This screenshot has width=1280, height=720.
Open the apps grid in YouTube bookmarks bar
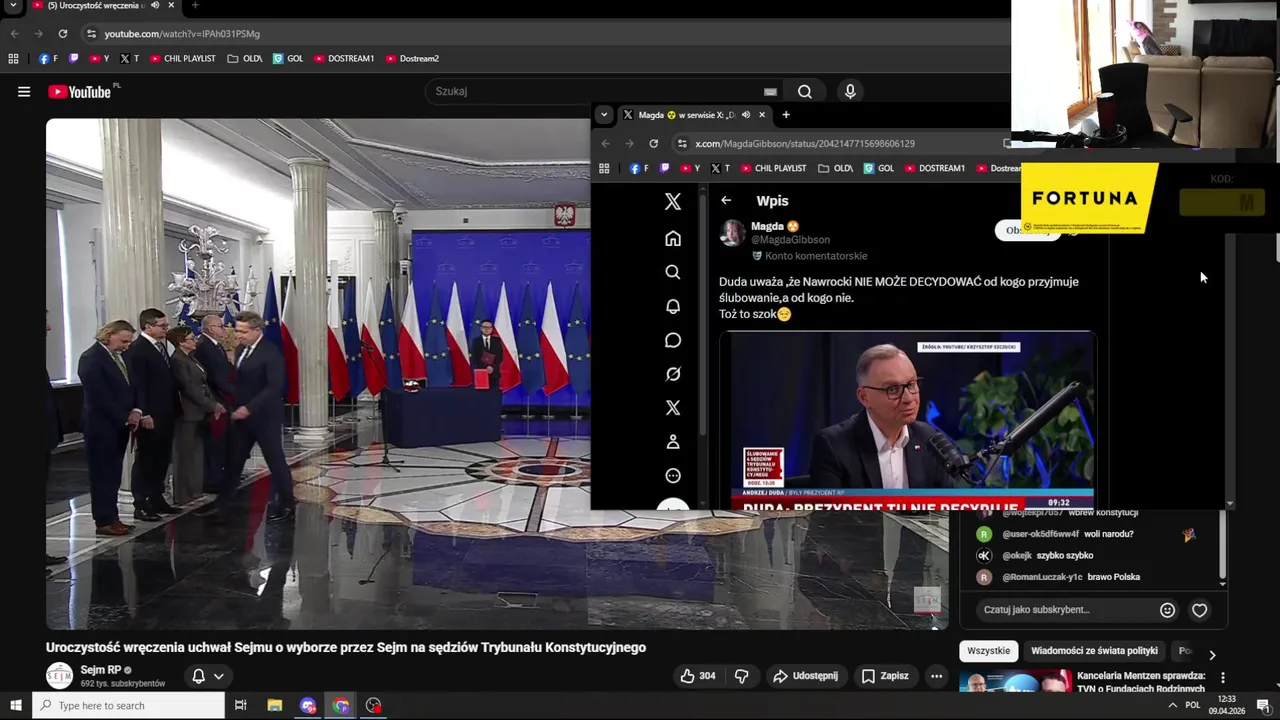(x=13, y=59)
